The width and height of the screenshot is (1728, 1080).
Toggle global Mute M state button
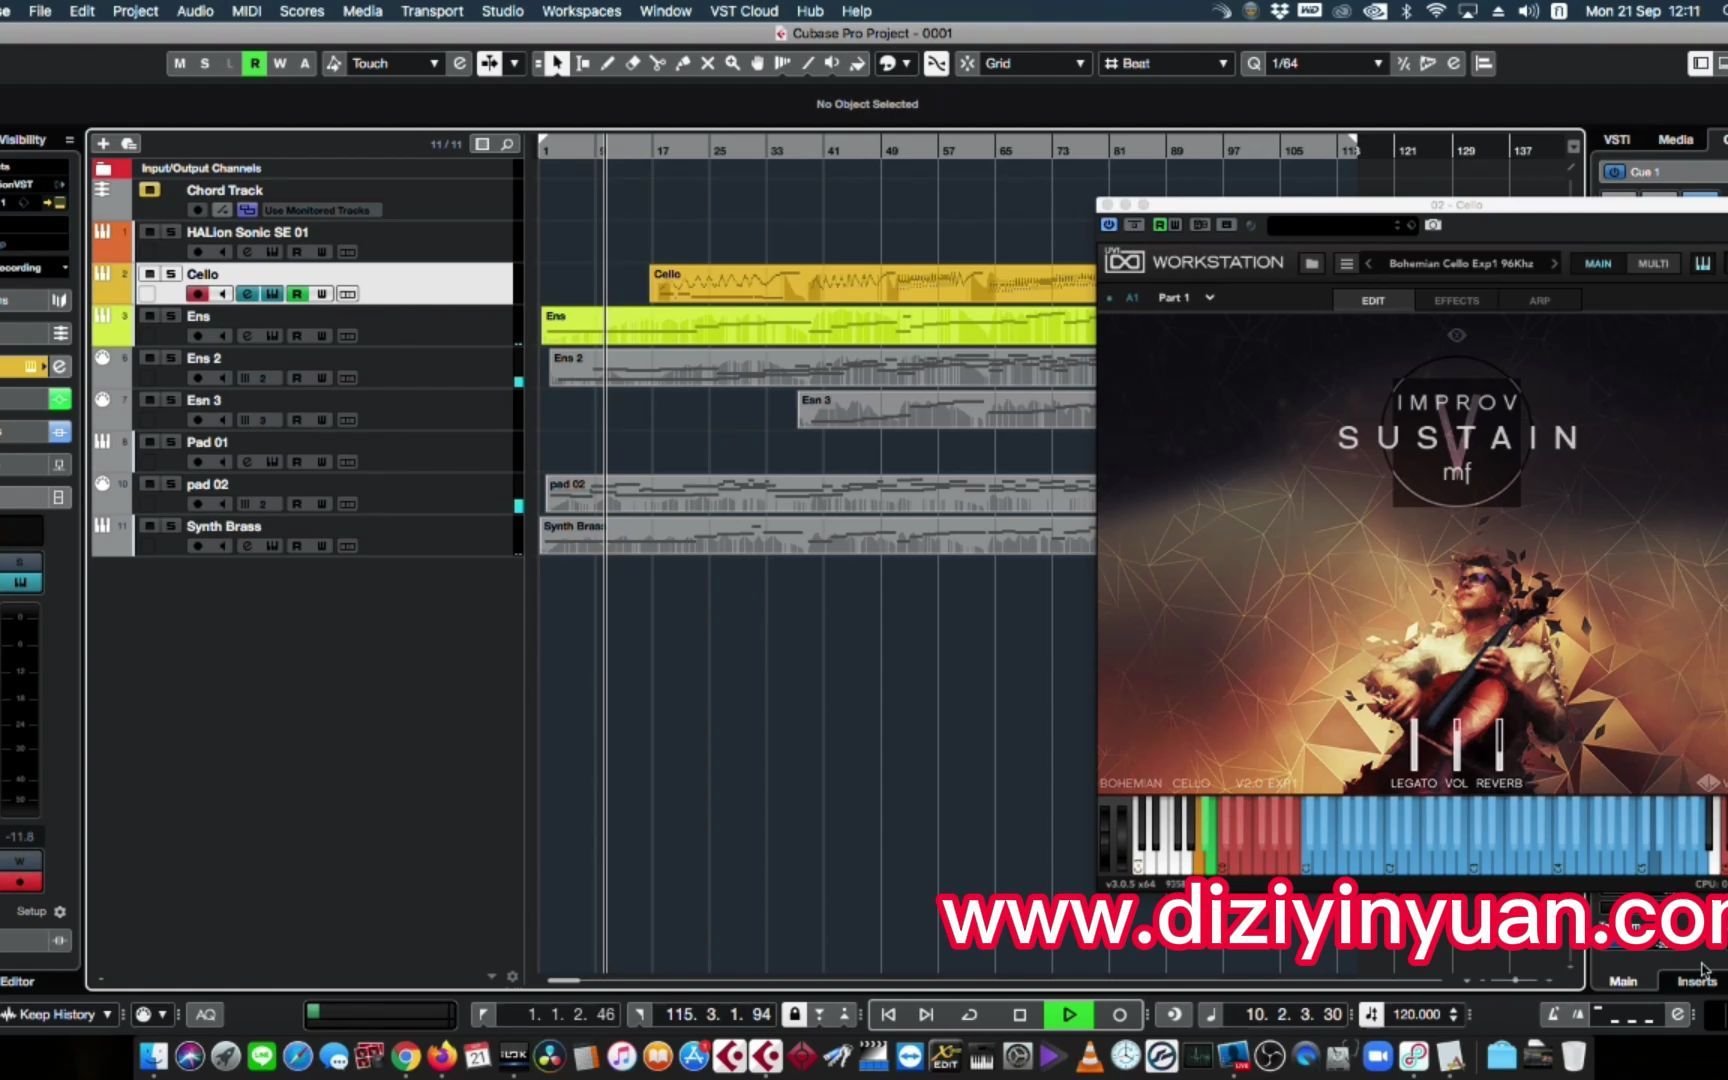pos(179,63)
